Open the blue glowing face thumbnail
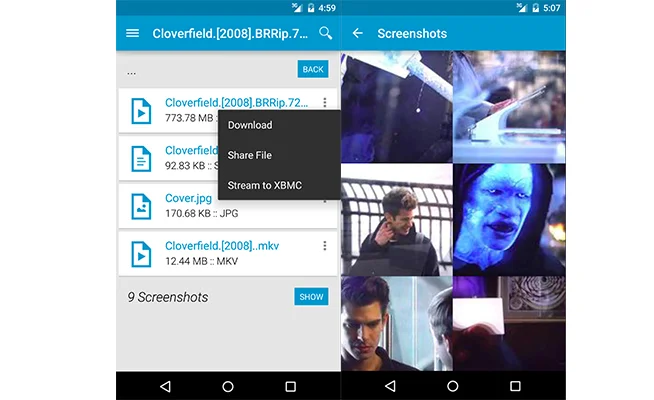Screen dimensions: 654x400 509,219
